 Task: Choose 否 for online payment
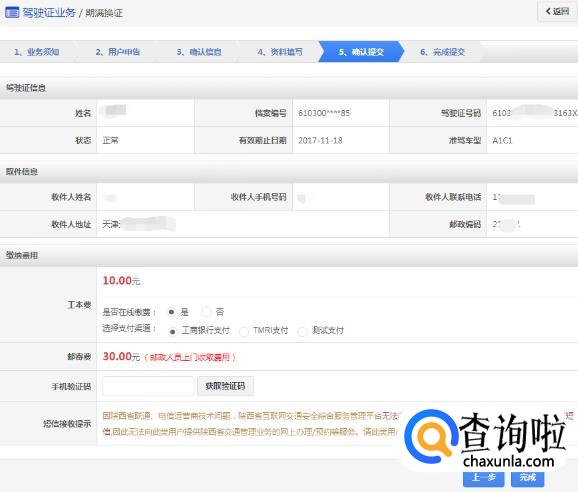[x=206, y=312]
